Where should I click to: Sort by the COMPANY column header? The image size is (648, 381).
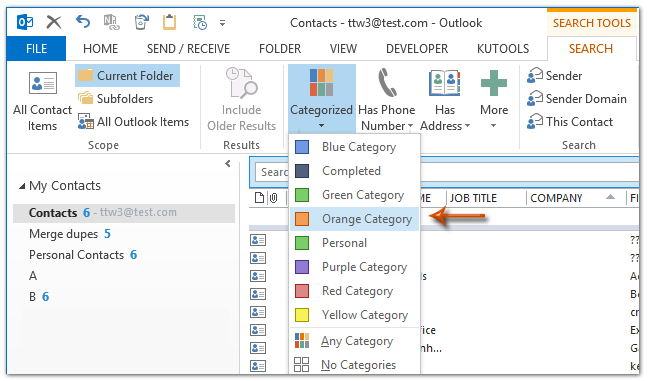pos(556,198)
